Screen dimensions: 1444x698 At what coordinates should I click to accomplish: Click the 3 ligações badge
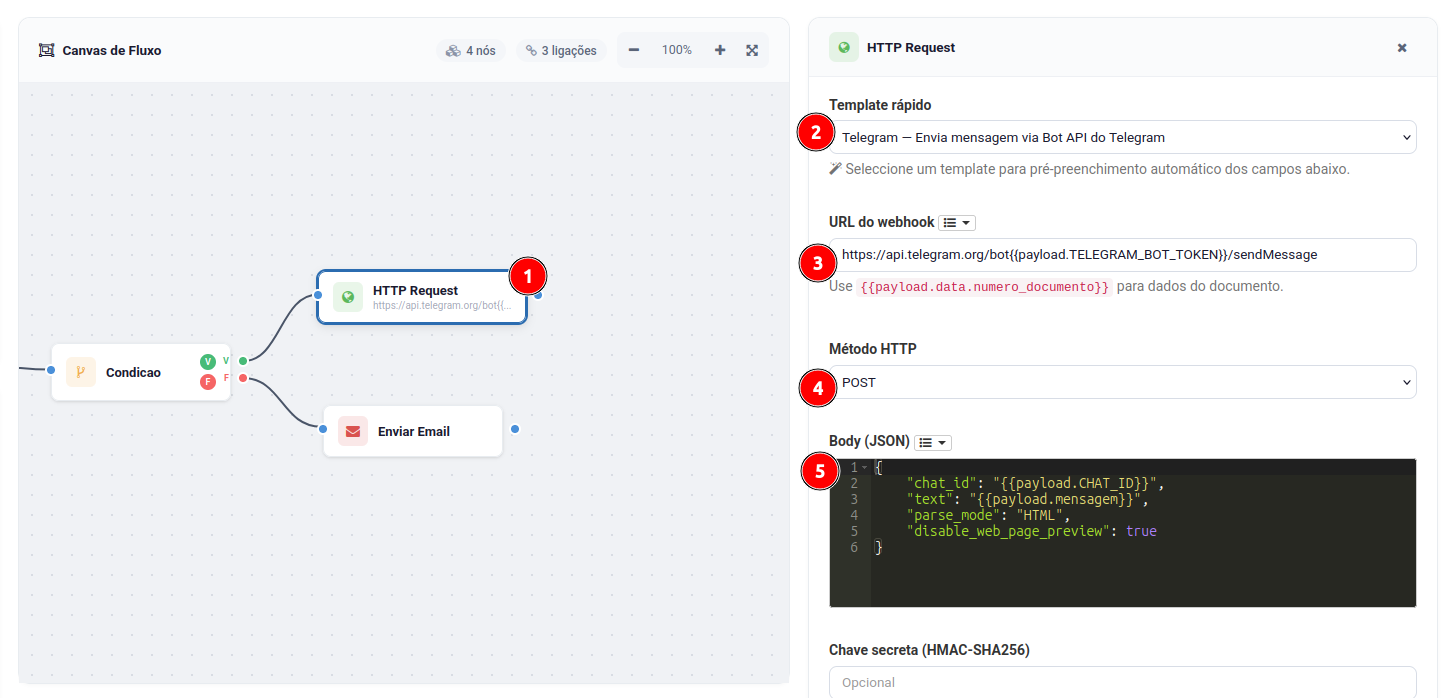561,50
